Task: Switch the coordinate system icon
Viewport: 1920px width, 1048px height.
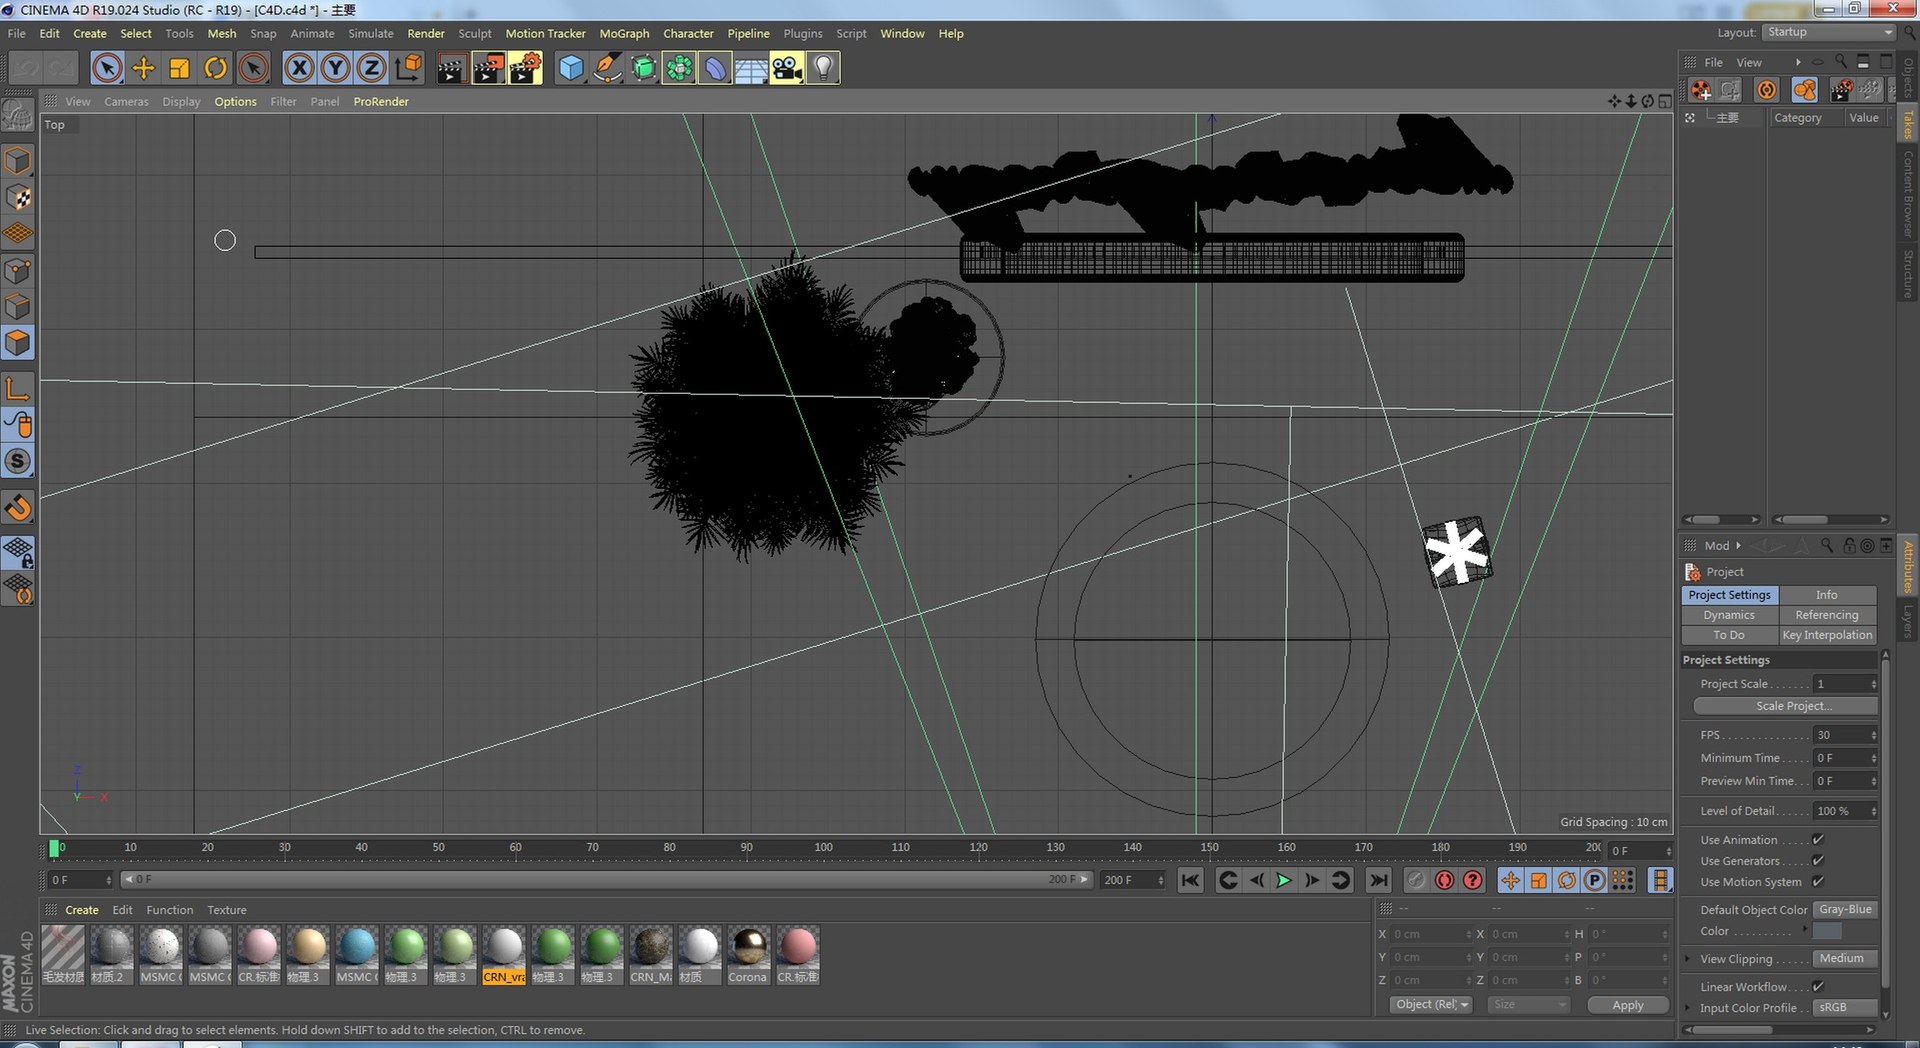Action: (x=408, y=68)
